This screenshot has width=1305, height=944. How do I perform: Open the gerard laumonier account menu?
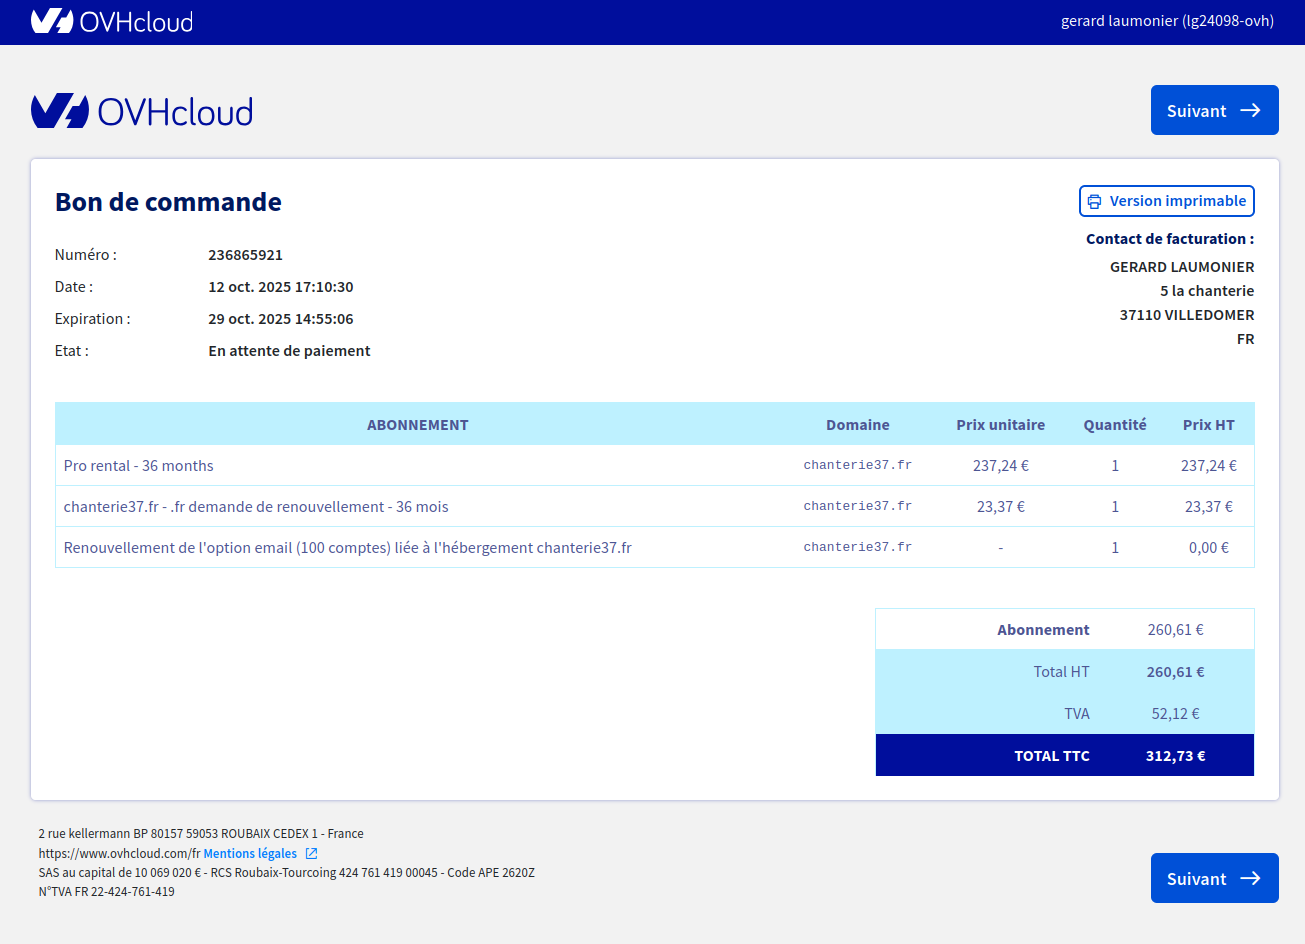click(1167, 21)
